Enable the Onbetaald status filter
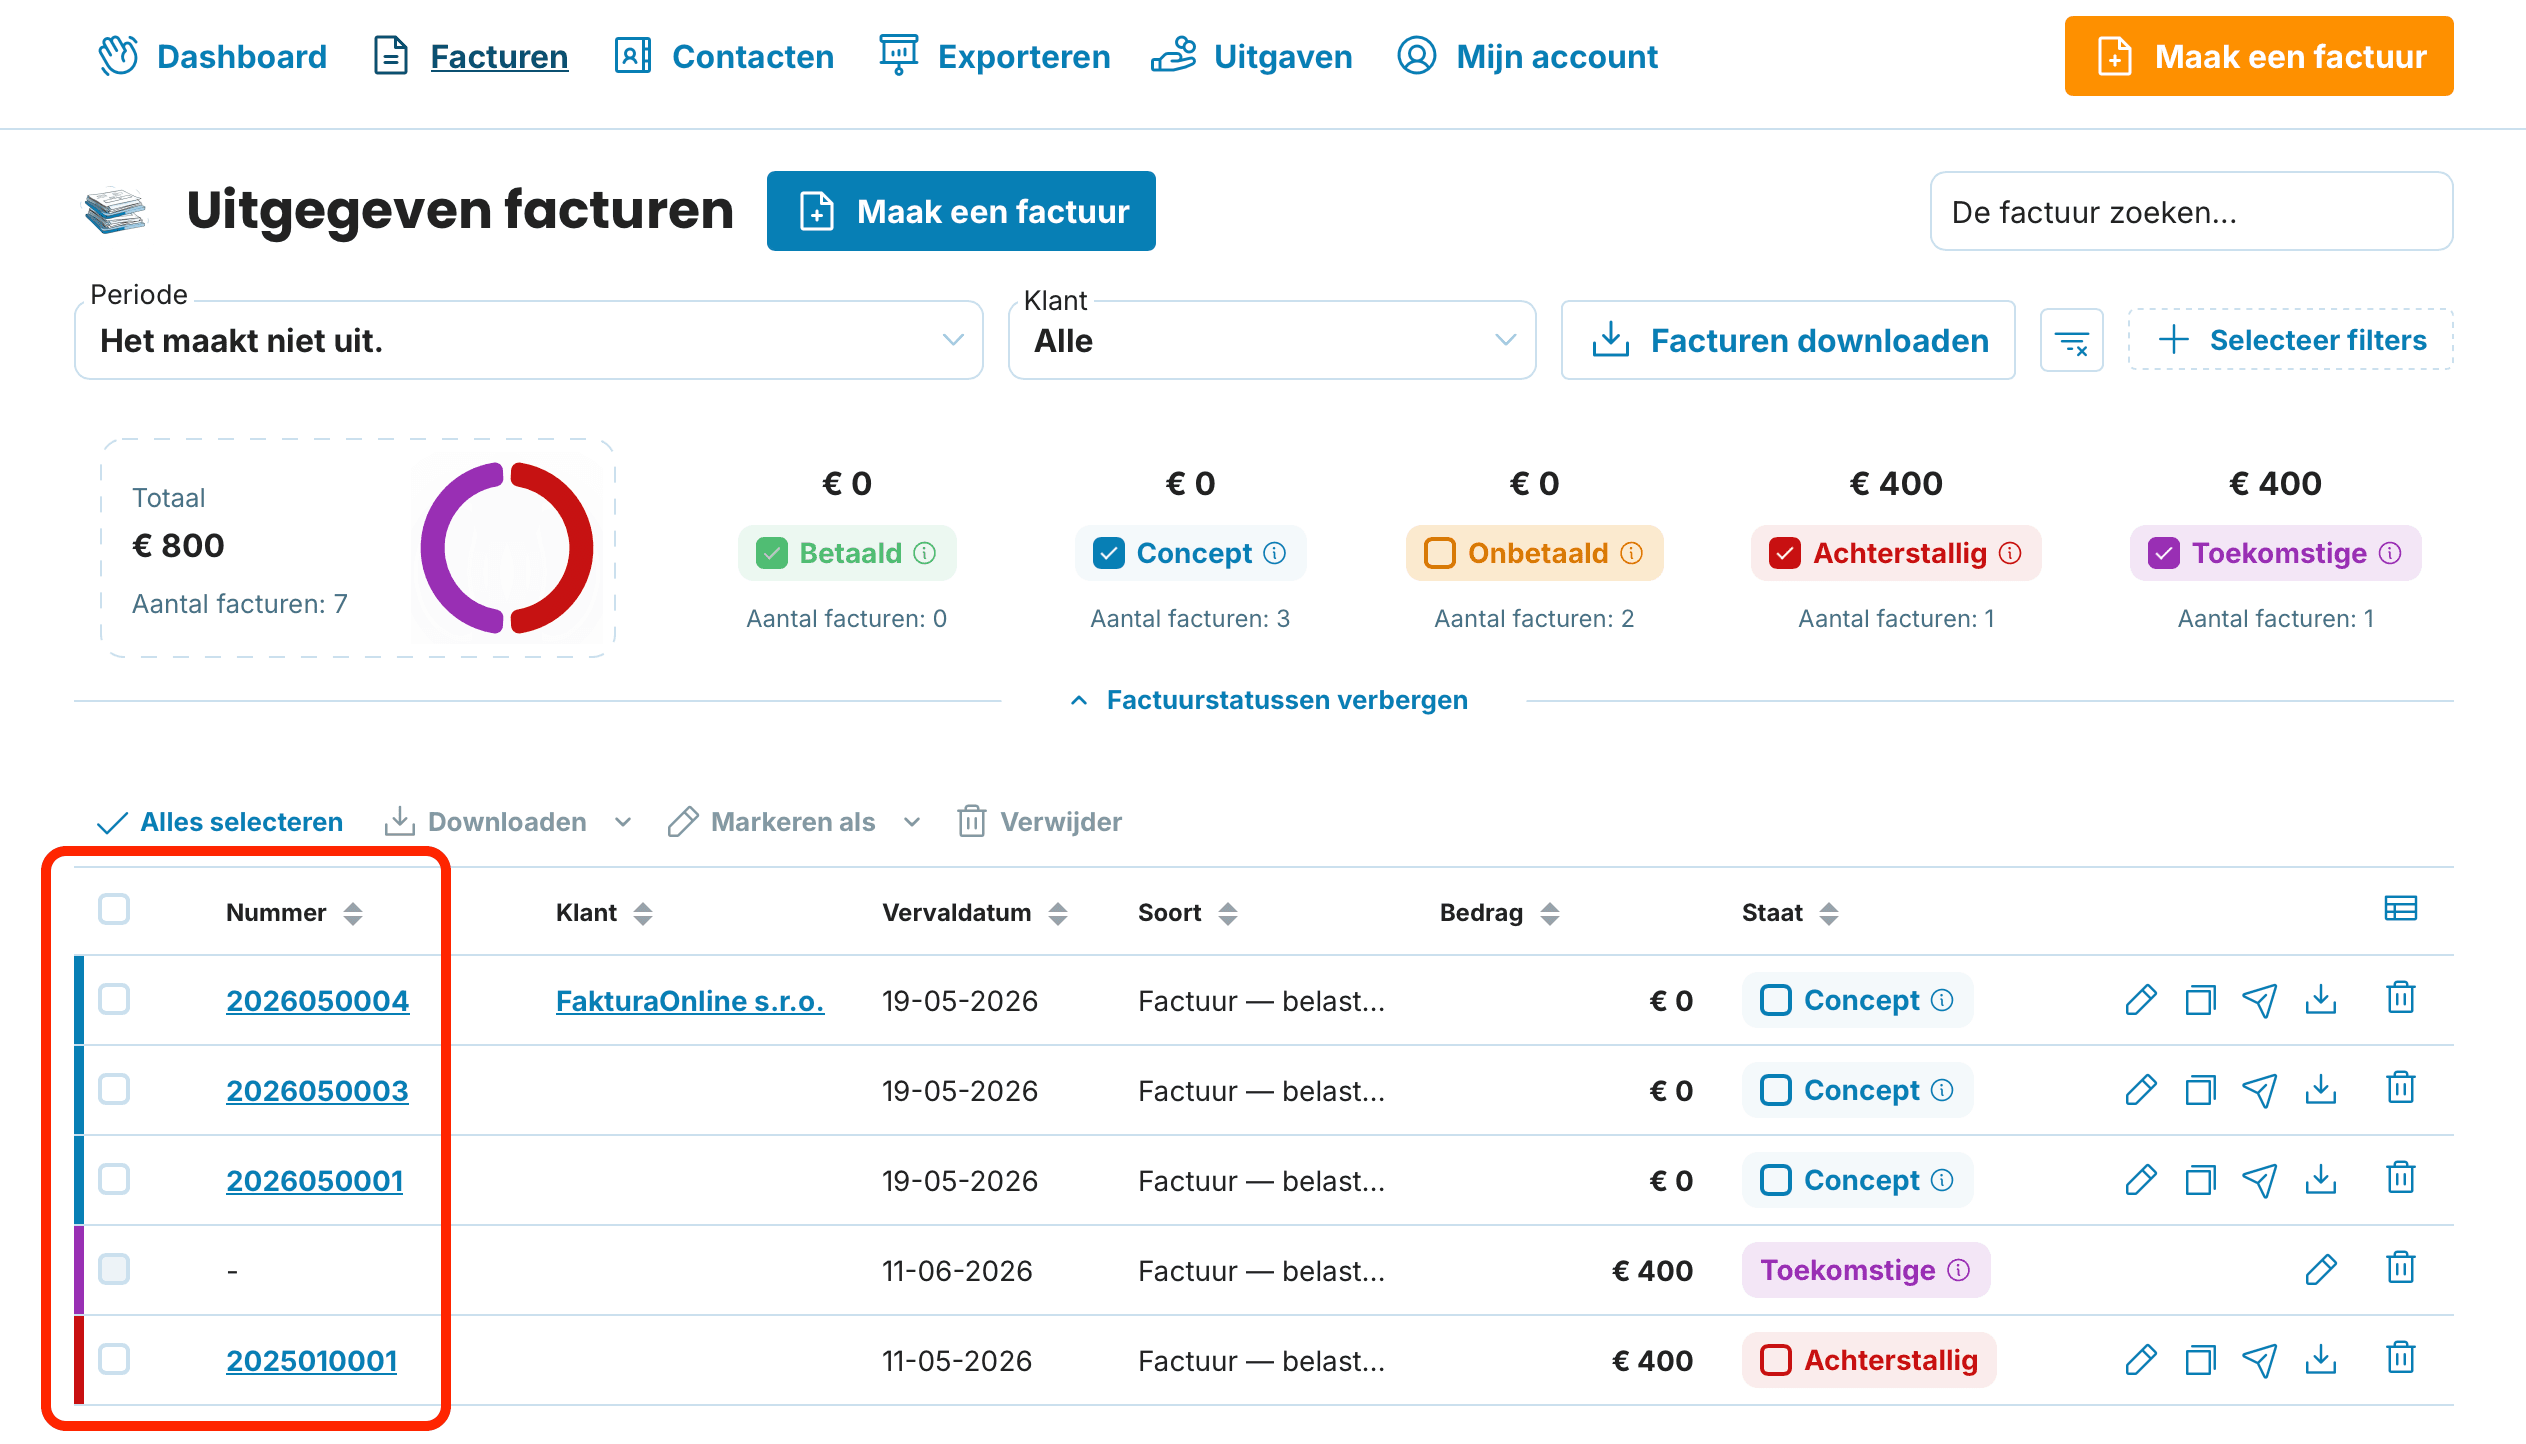Viewport: 2526px width, 1444px height. tap(1439, 553)
